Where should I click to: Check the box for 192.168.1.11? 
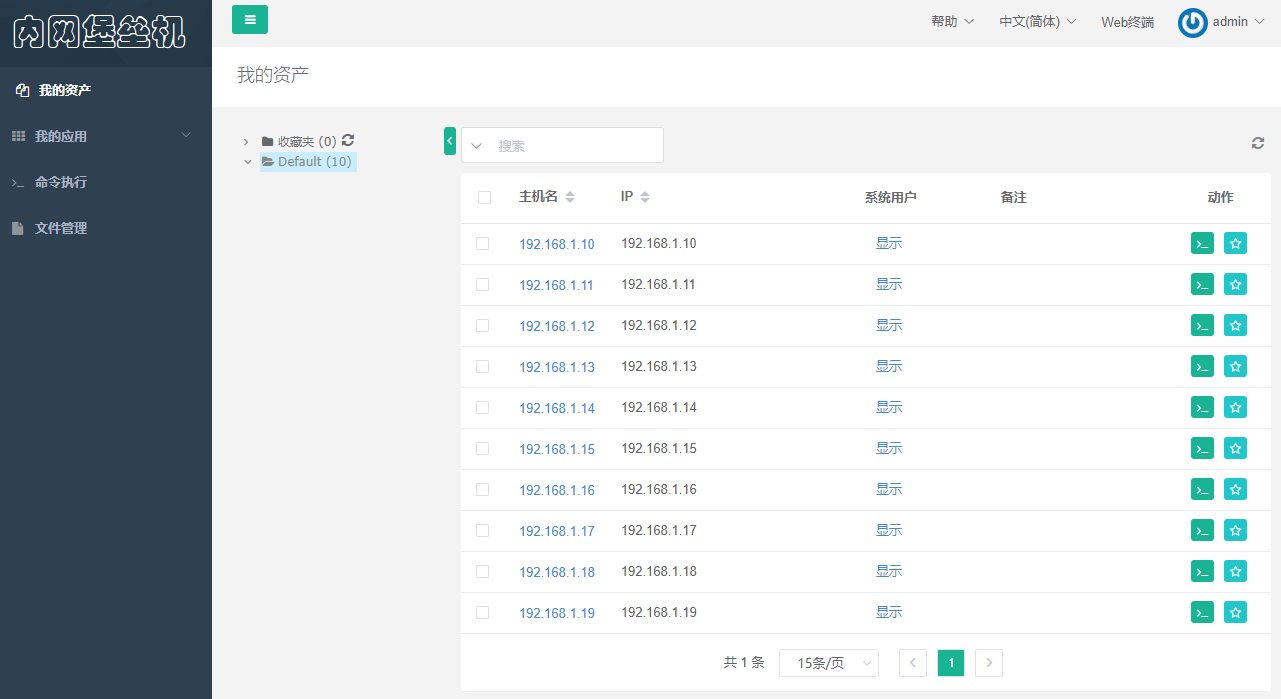pyautogui.click(x=483, y=284)
